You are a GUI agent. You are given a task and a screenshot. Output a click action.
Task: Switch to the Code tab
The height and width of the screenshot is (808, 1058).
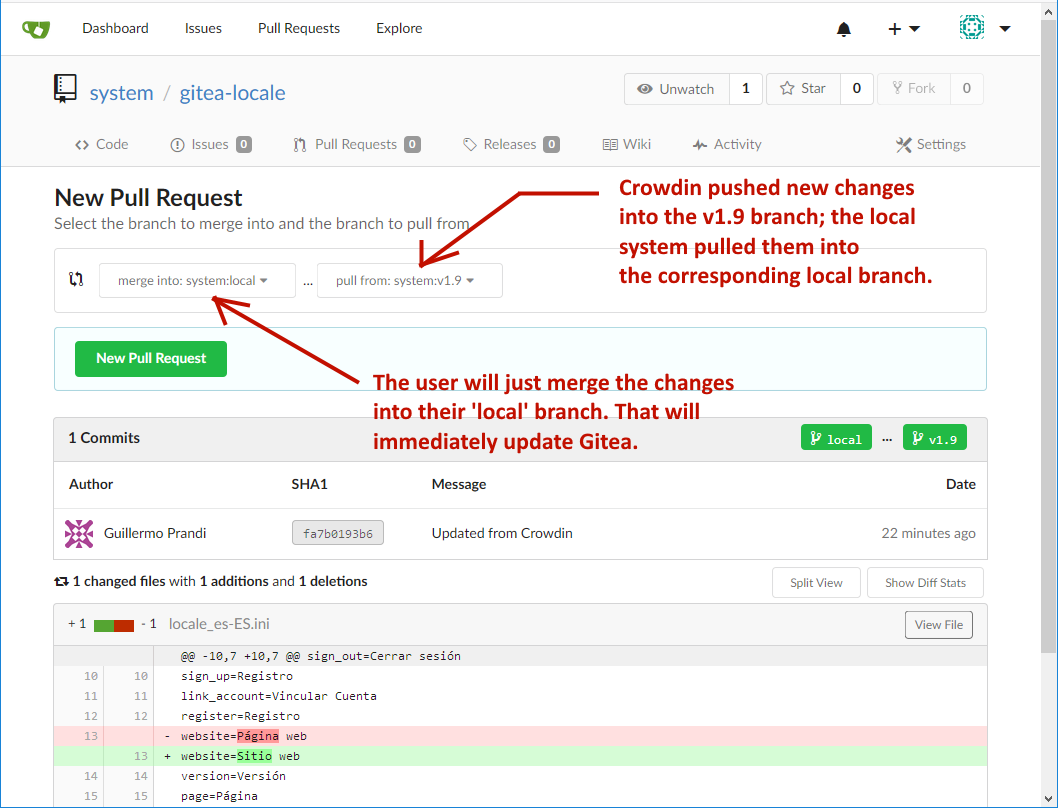tap(102, 144)
